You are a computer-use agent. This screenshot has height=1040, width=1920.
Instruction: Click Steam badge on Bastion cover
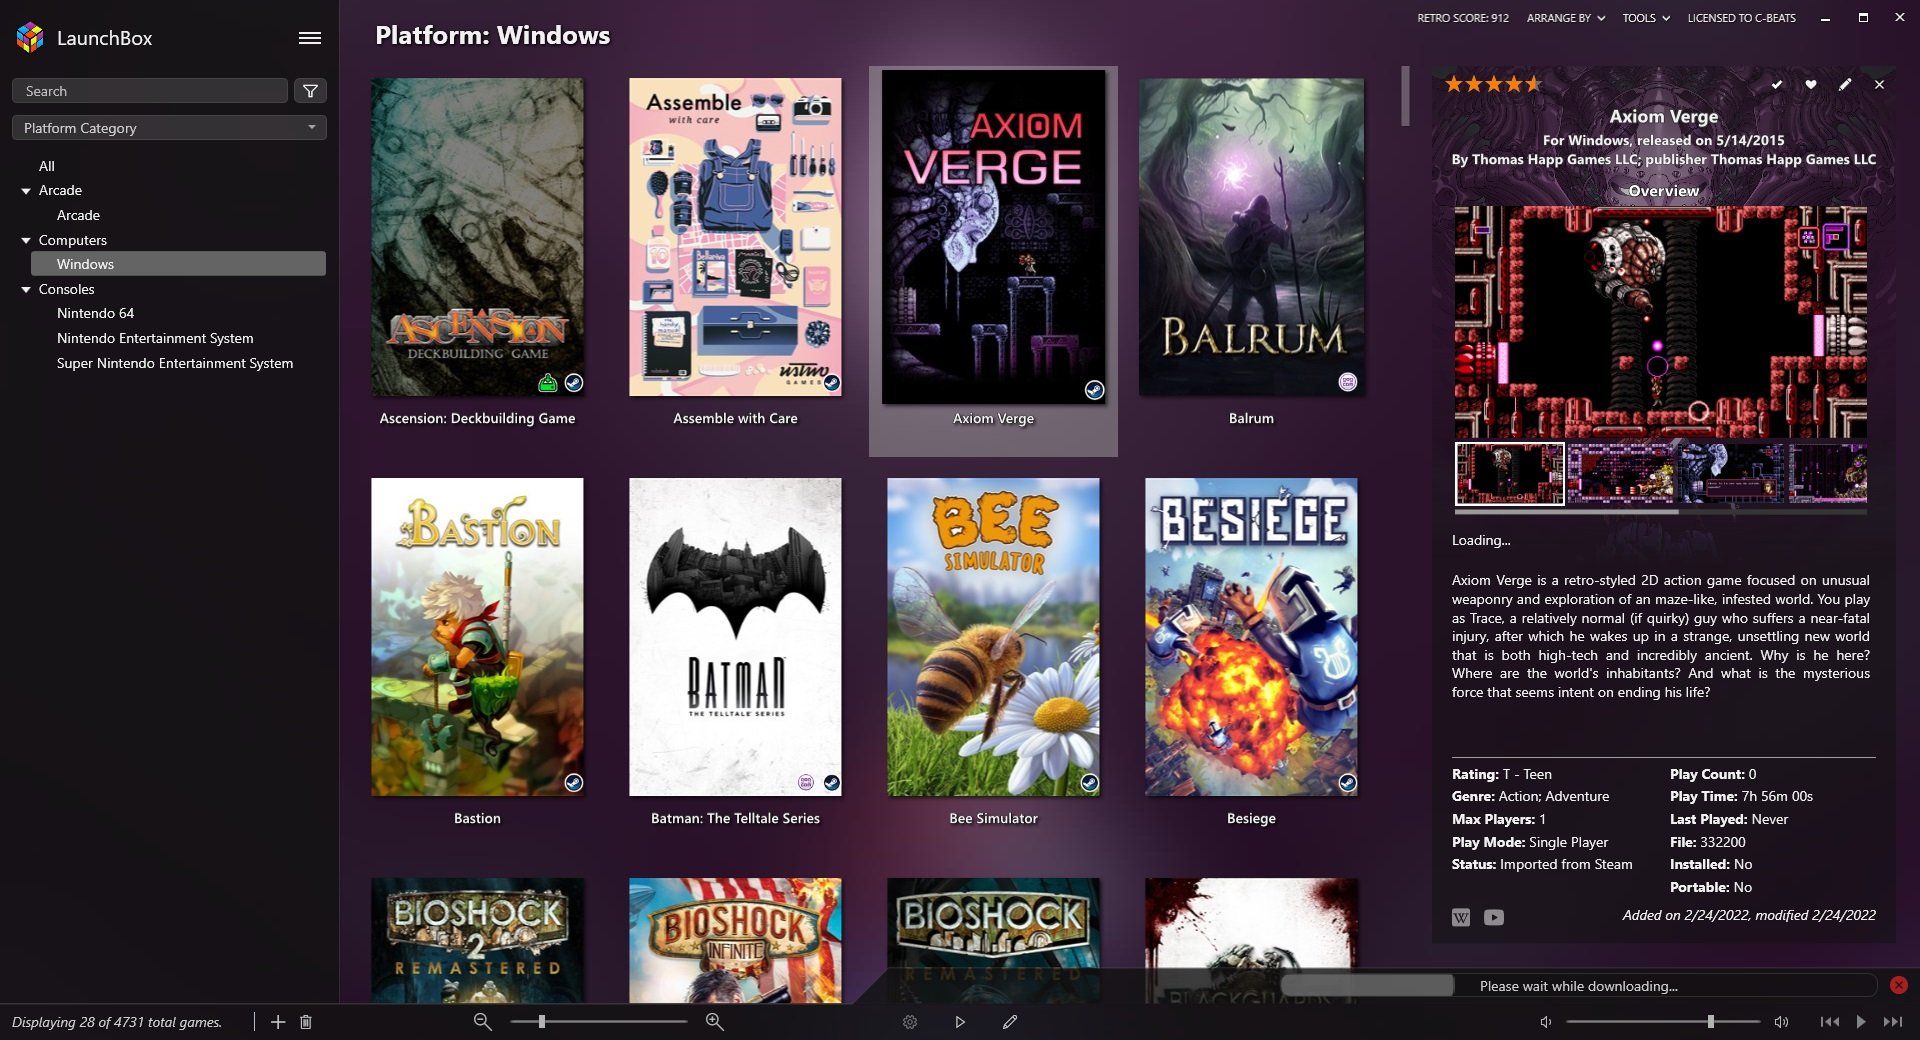point(574,783)
